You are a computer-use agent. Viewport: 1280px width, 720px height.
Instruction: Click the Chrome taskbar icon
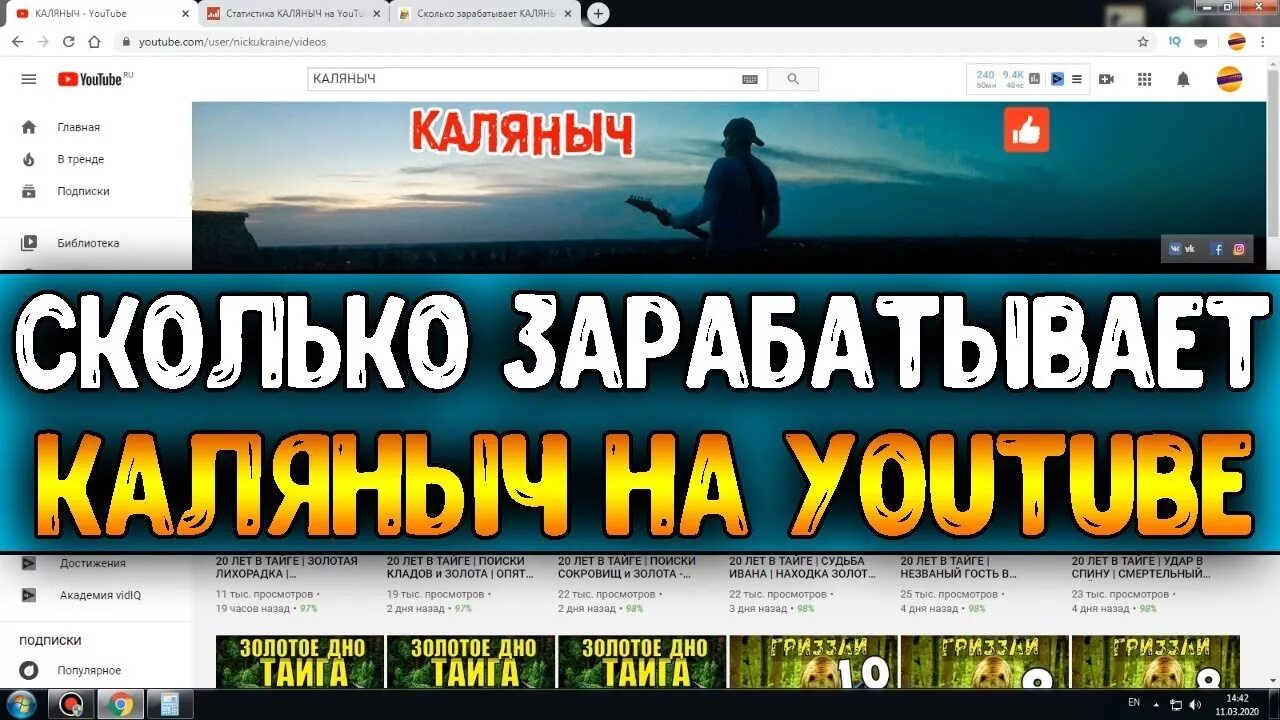[121, 704]
